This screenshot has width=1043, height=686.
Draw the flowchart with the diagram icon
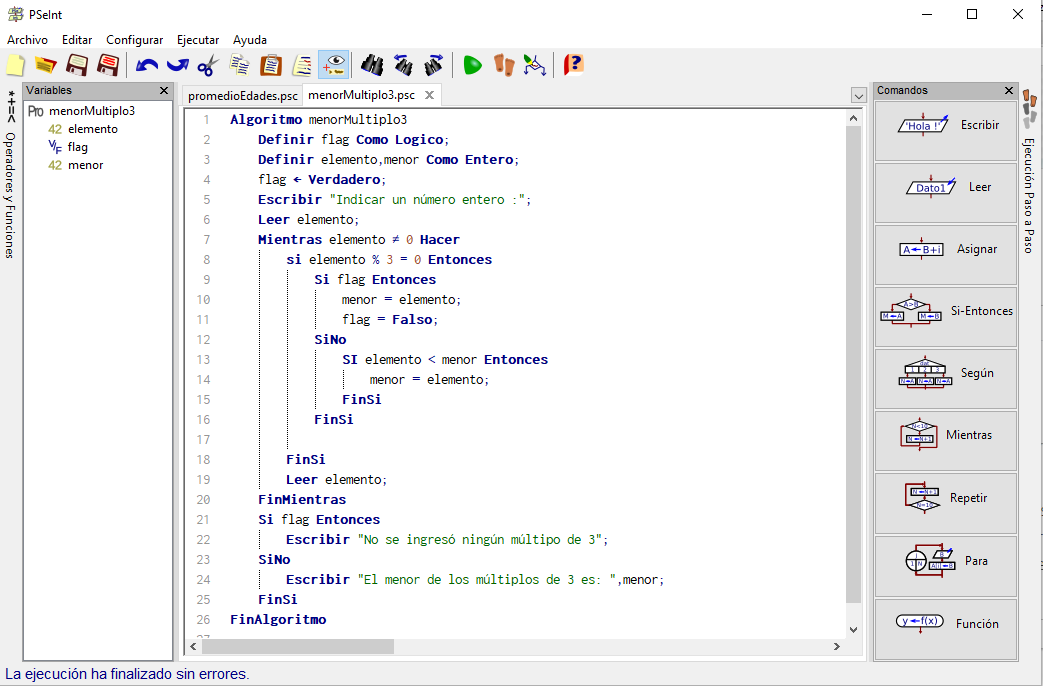(535, 65)
